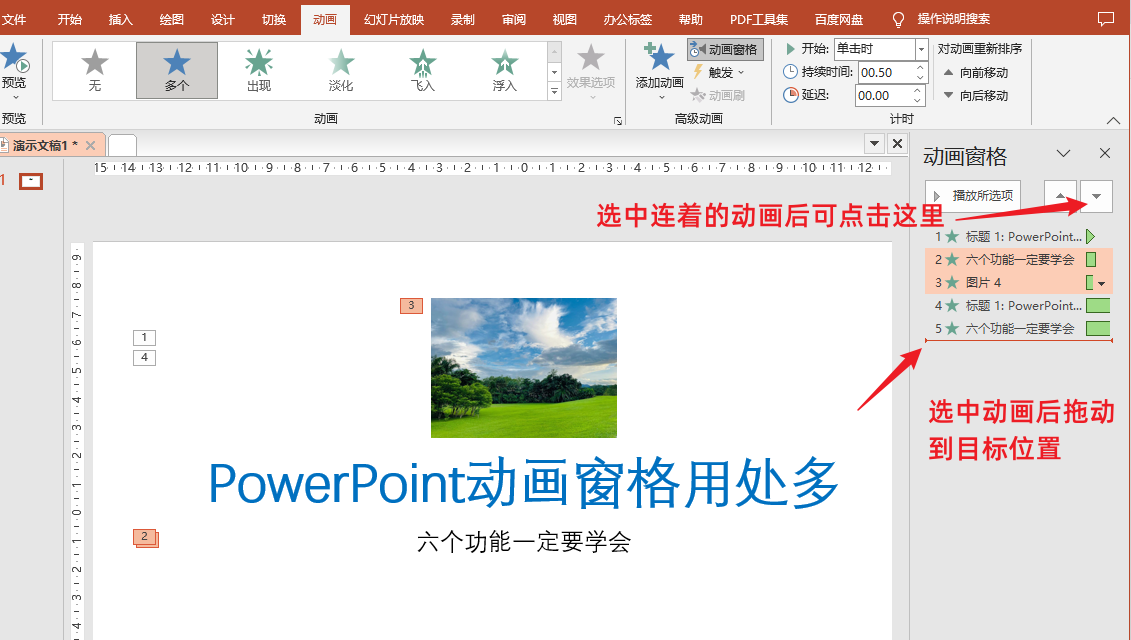Screen dimensions: 1131x640
Task: Select slide 1 thumbnail in slide panel
Action: click(30, 181)
